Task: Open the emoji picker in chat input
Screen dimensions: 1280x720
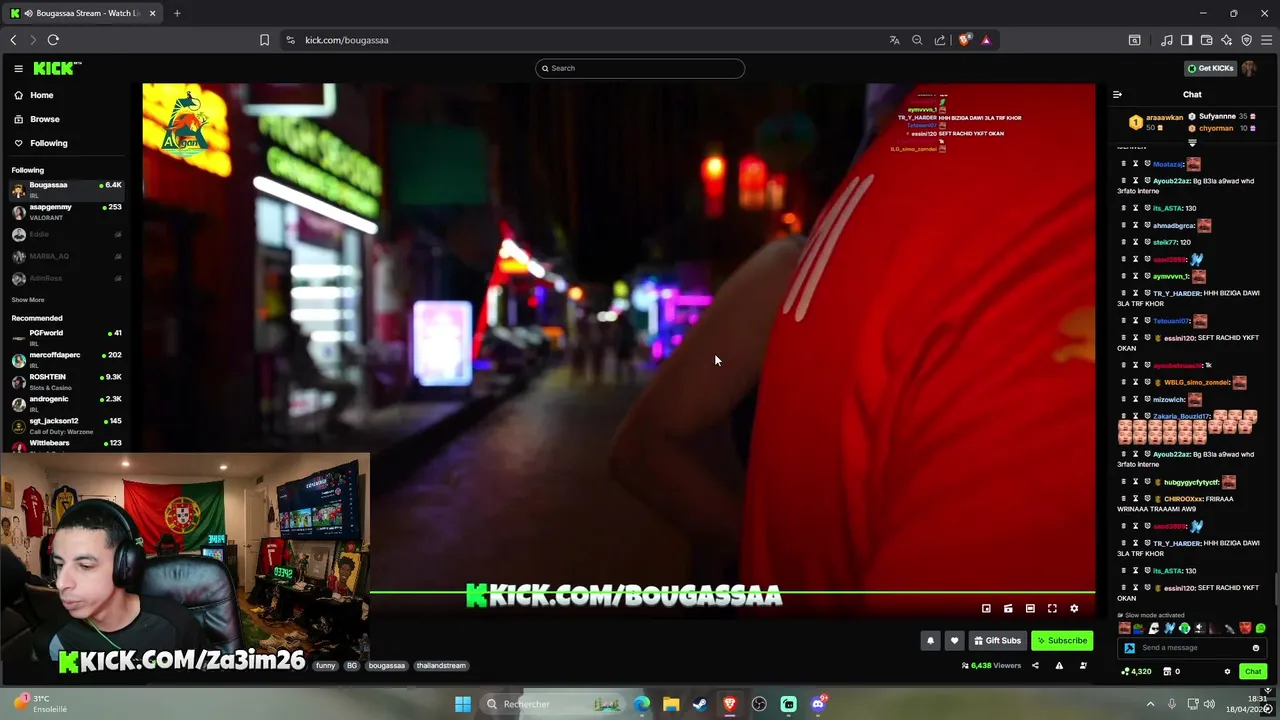Action: point(1256,648)
